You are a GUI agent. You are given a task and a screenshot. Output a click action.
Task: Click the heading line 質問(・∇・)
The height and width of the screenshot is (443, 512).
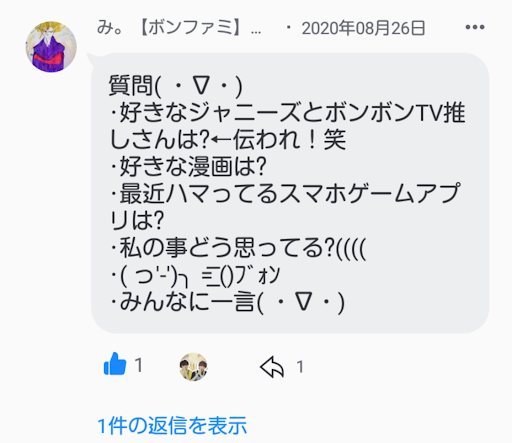click(x=175, y=86)
